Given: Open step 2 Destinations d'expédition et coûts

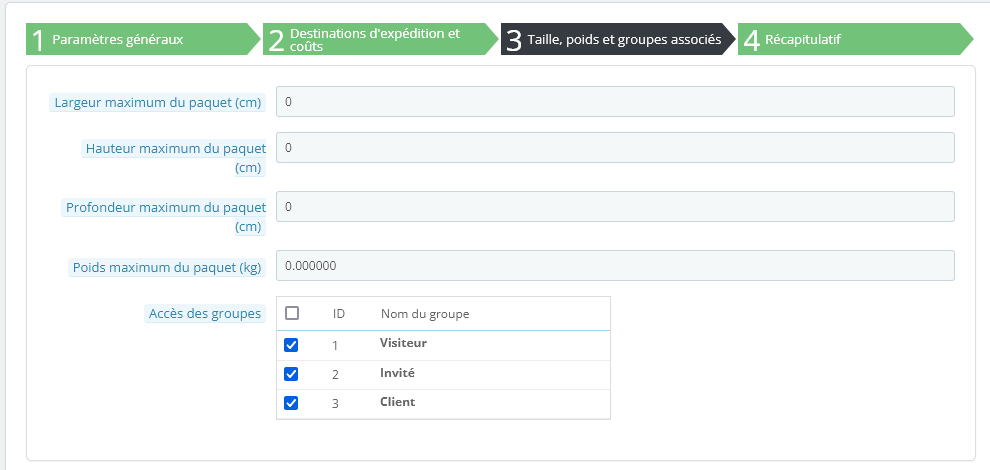Looking at the screenshot, I should pyautogui.click(x=375, y=40).
